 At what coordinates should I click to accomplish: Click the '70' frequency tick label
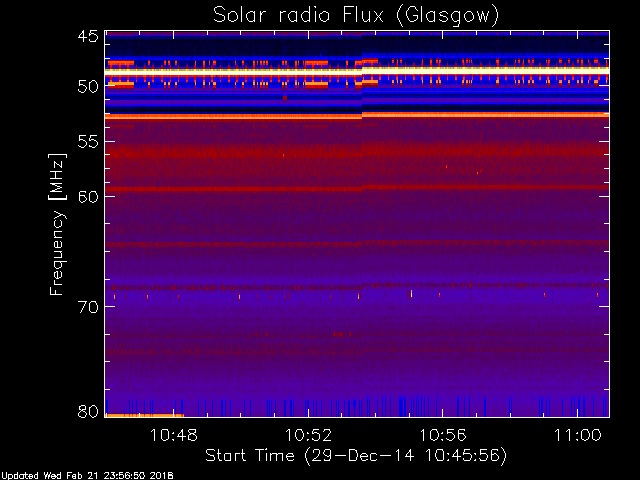click(88, 307)
